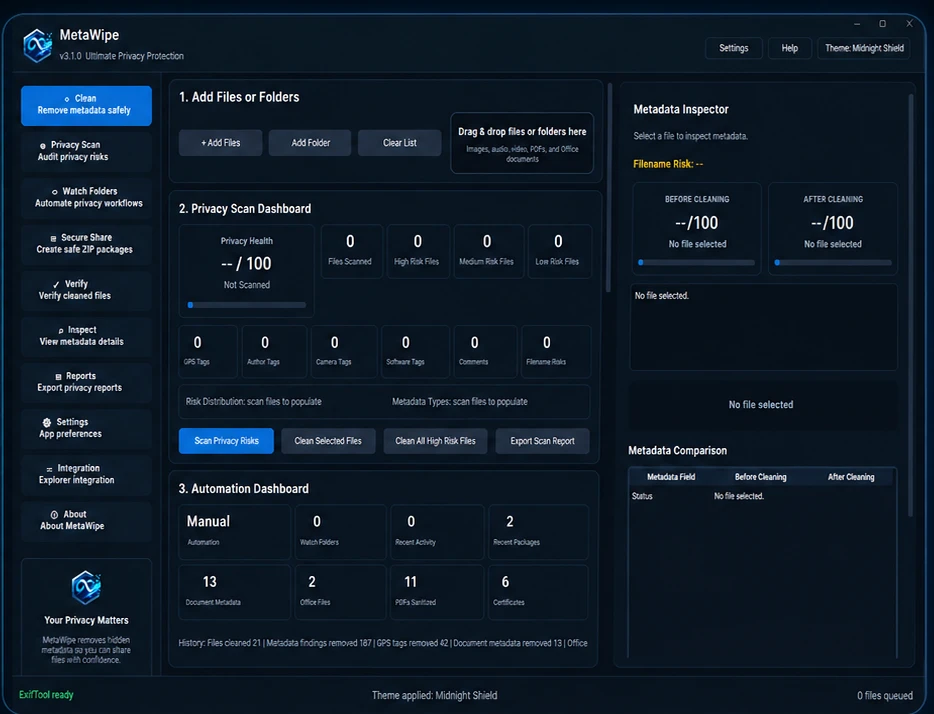This screenshot has height=714, width=934.
Task: Click the shield logo above Your Privacy Matters
Action: pyautogui.click(x=86, y=587)
